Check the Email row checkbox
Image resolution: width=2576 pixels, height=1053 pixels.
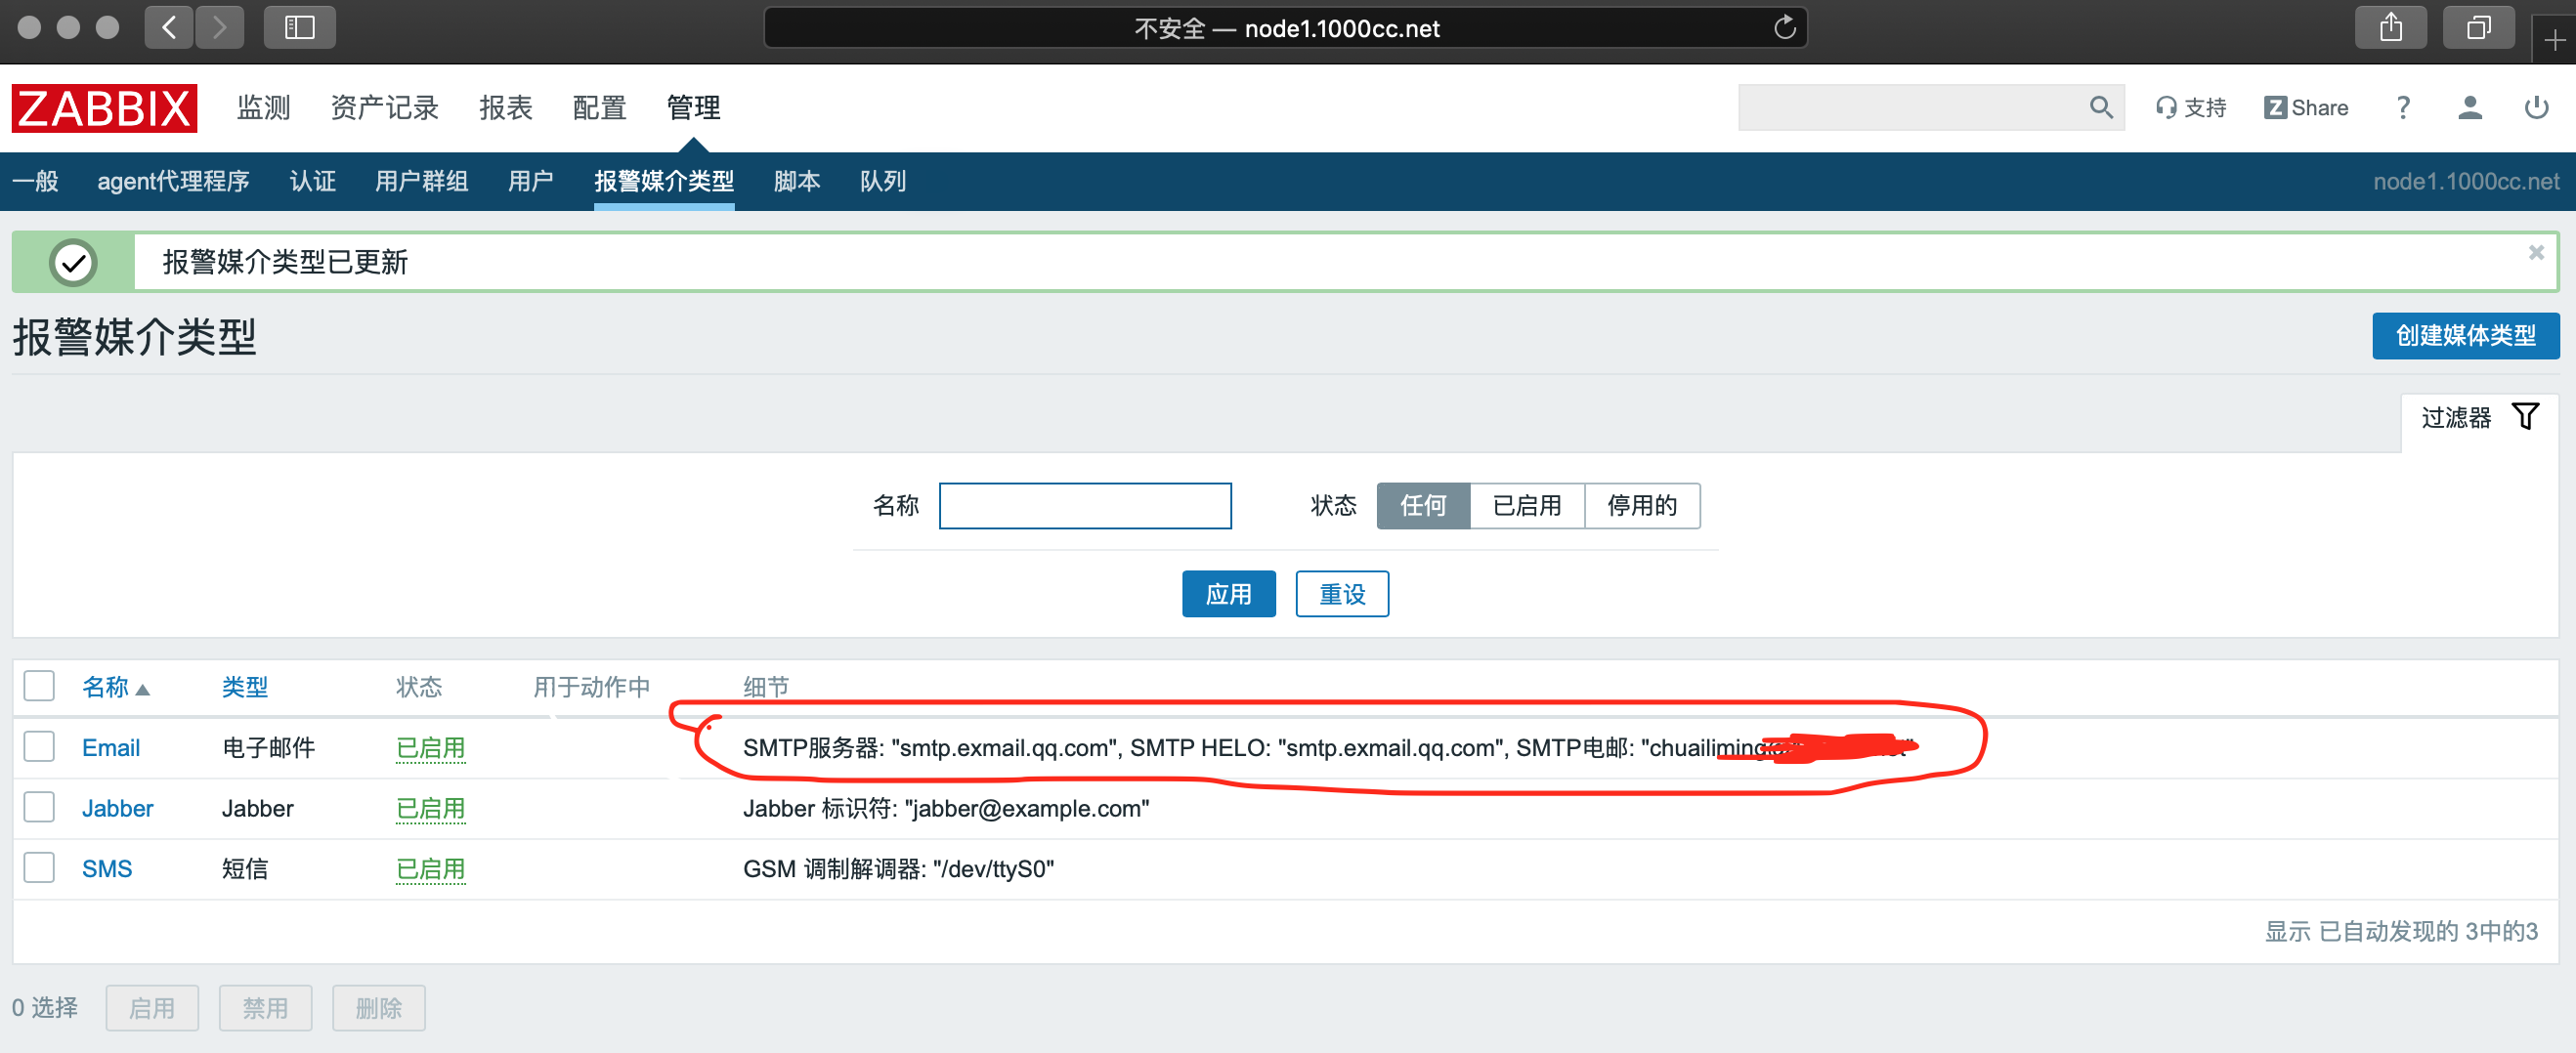click(x=39, y=747)
